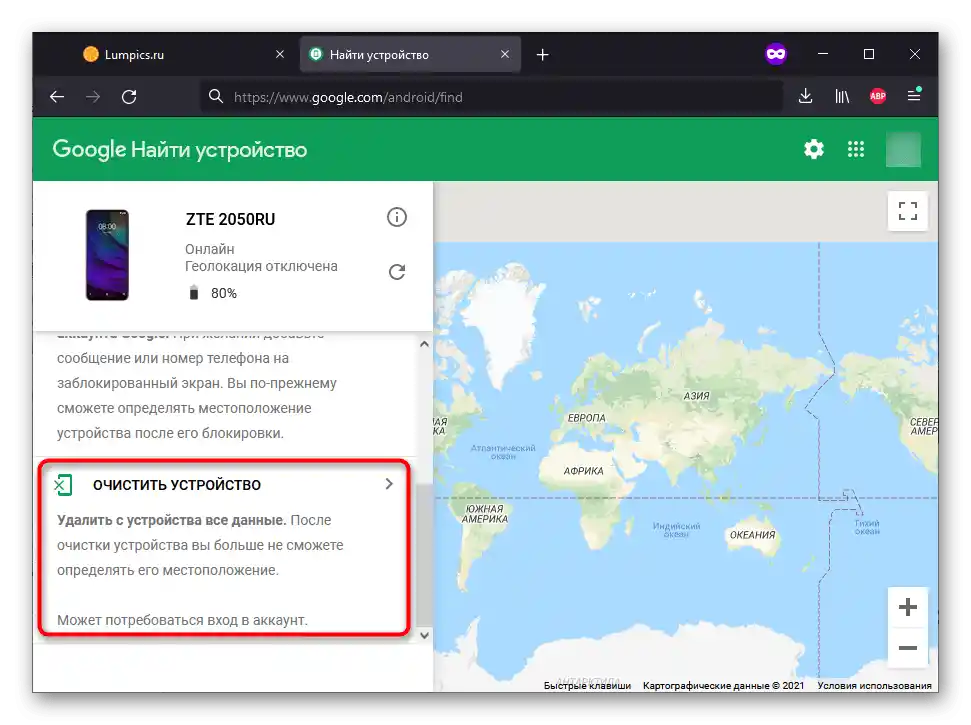Screen dimensions: 971x725
Task: Click the ЮЖНАЯ АМЕРИКА map label
Action: coord(485,514)
